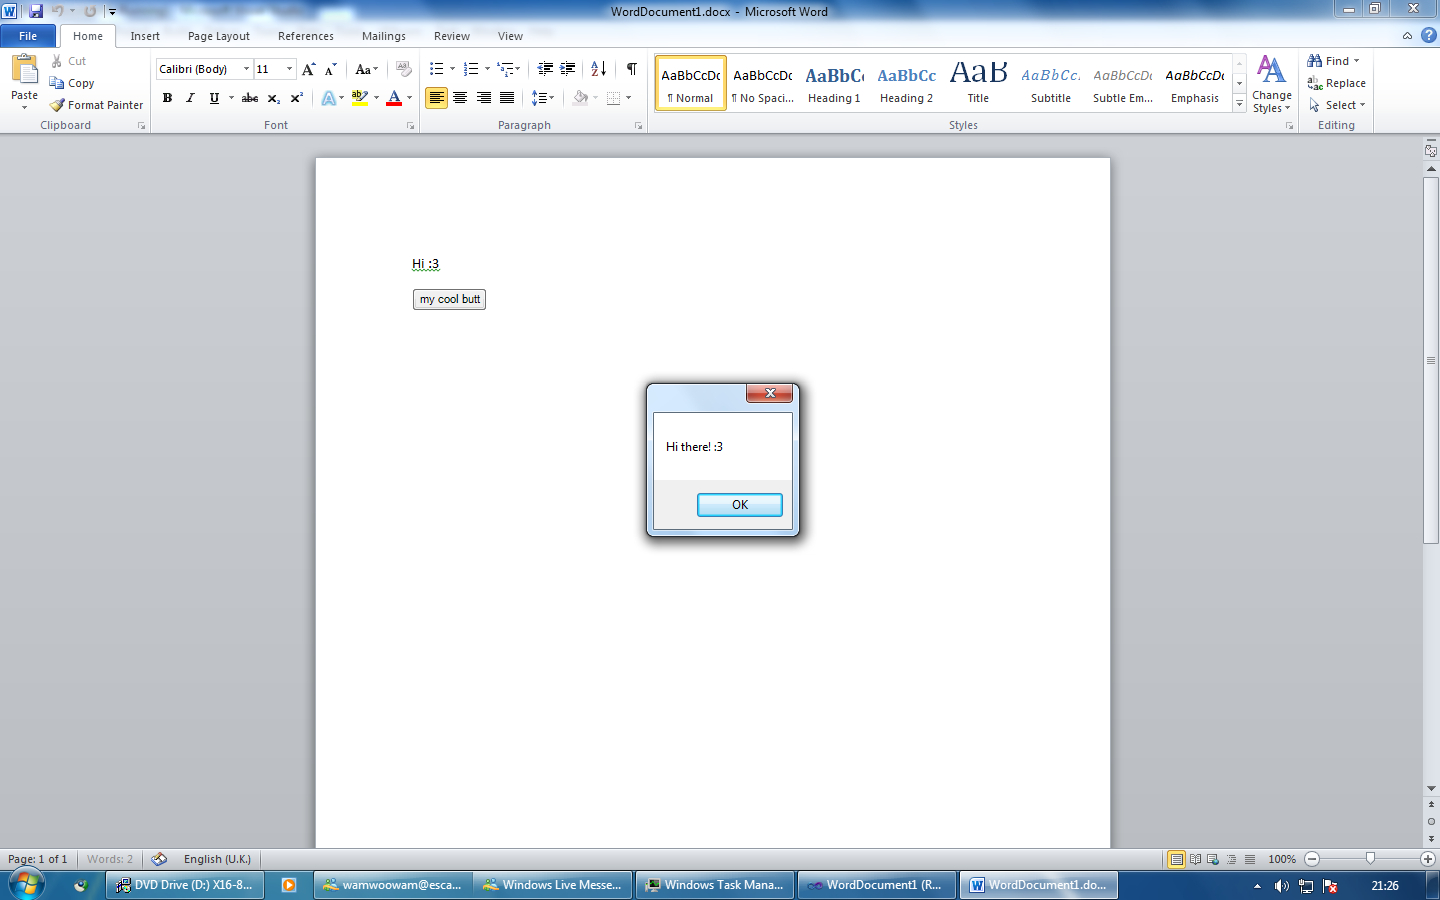Toggle Show/Hide paragraph marks

pyautogui.click(x=632, y=69)
